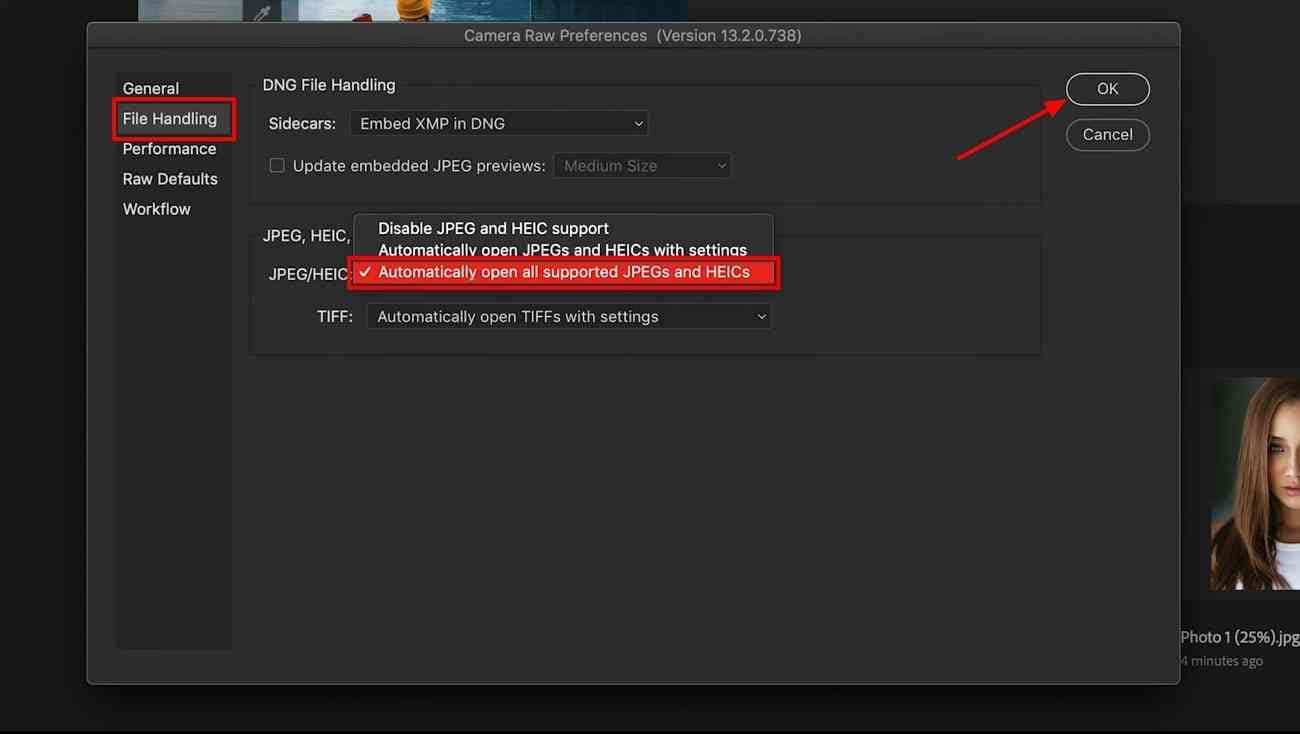This screenshot has width=1300, height=734.
Task: Choose Disable JPEG and HEIC support
Action: [493, 229]
